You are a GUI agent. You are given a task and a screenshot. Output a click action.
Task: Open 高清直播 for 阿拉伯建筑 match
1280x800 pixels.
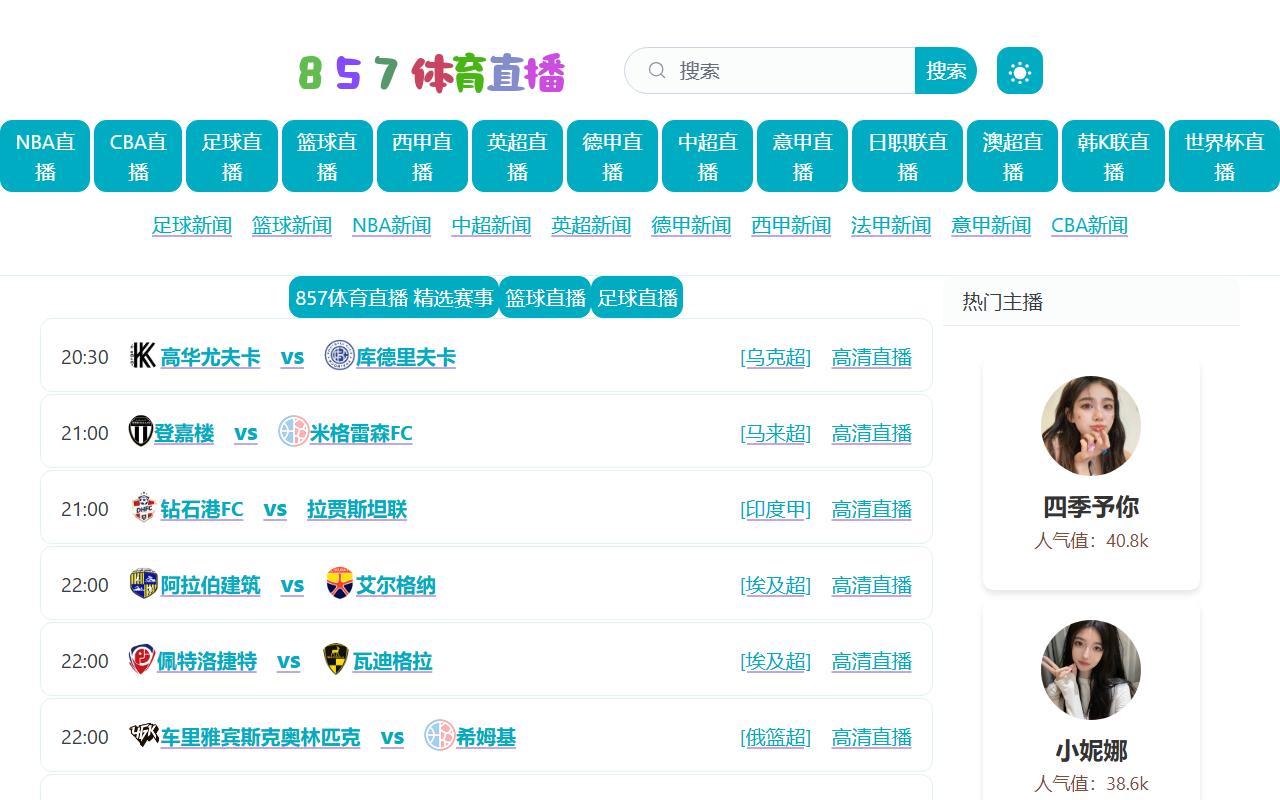click(x=872, y=585)
